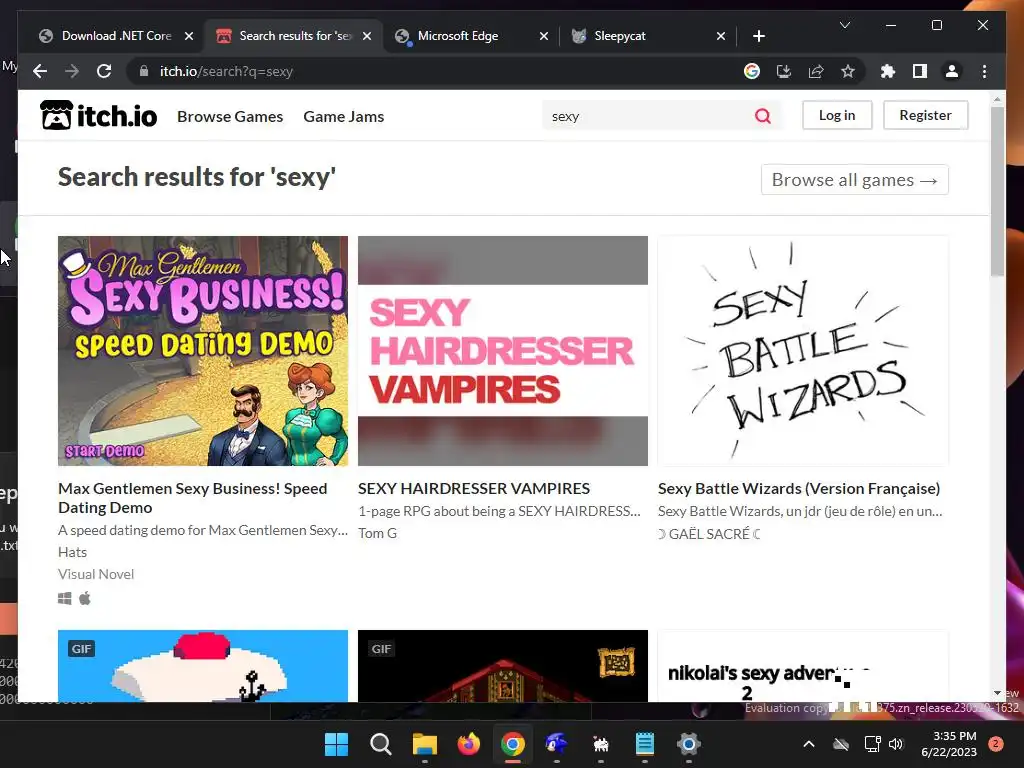
Task: Close the Search results tab
Action: 367,36
